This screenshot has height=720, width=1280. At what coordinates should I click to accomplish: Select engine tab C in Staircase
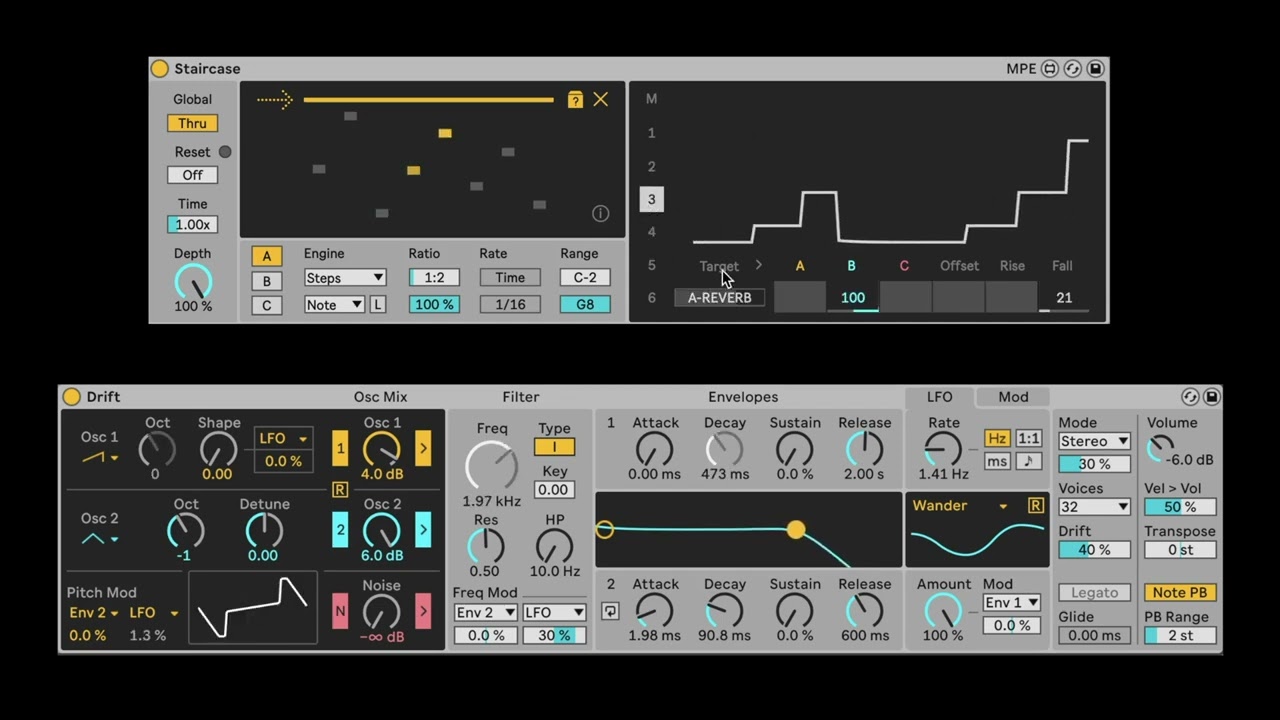point(266,306)
